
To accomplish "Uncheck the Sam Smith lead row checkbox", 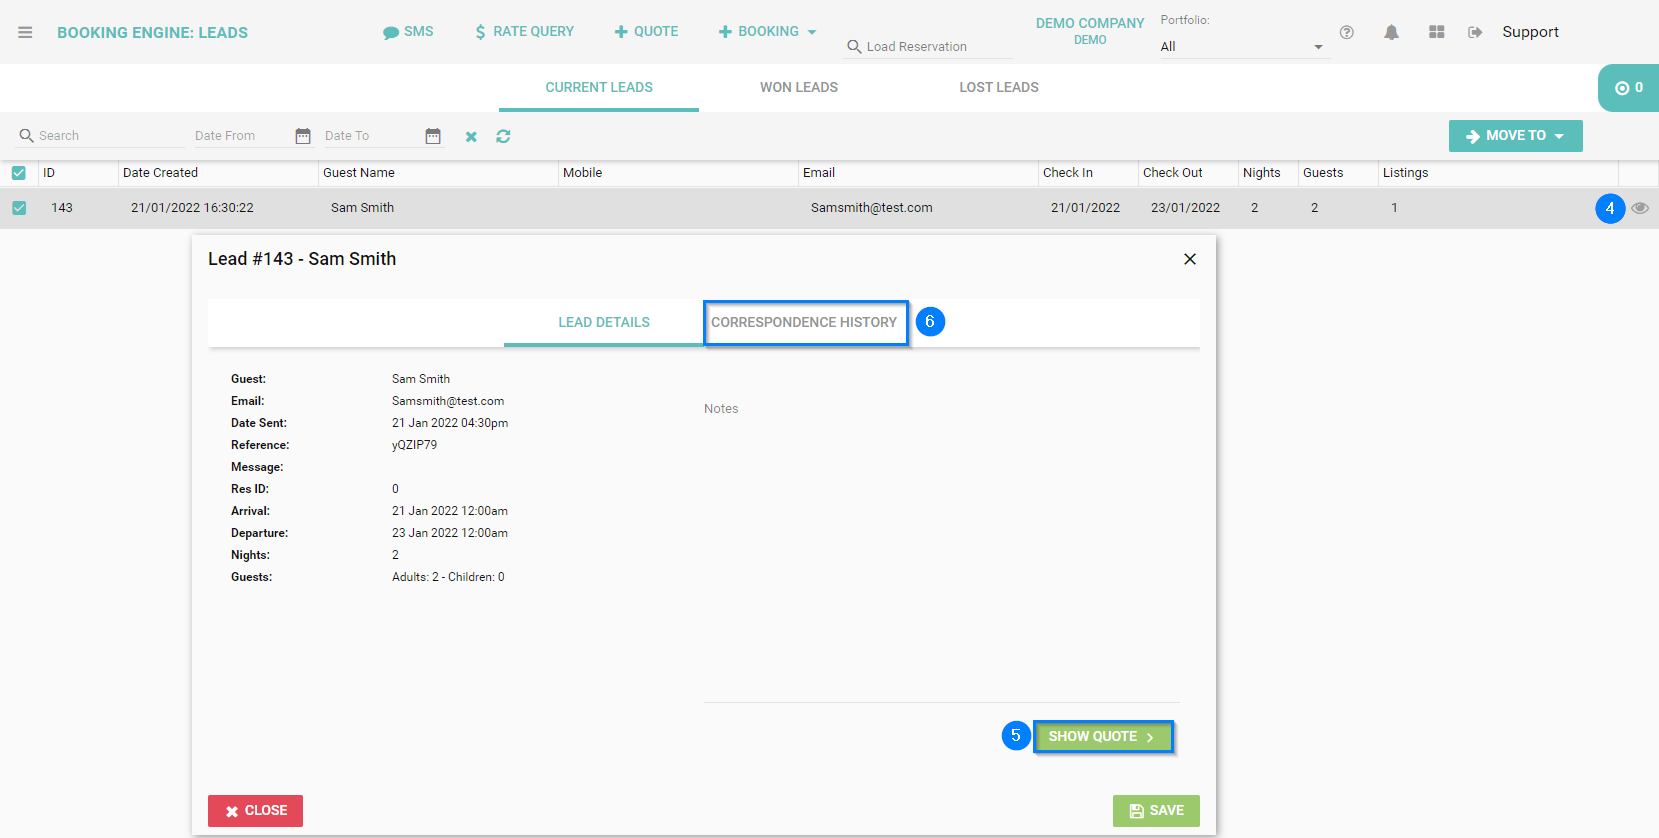I will (x=19, y=208).
